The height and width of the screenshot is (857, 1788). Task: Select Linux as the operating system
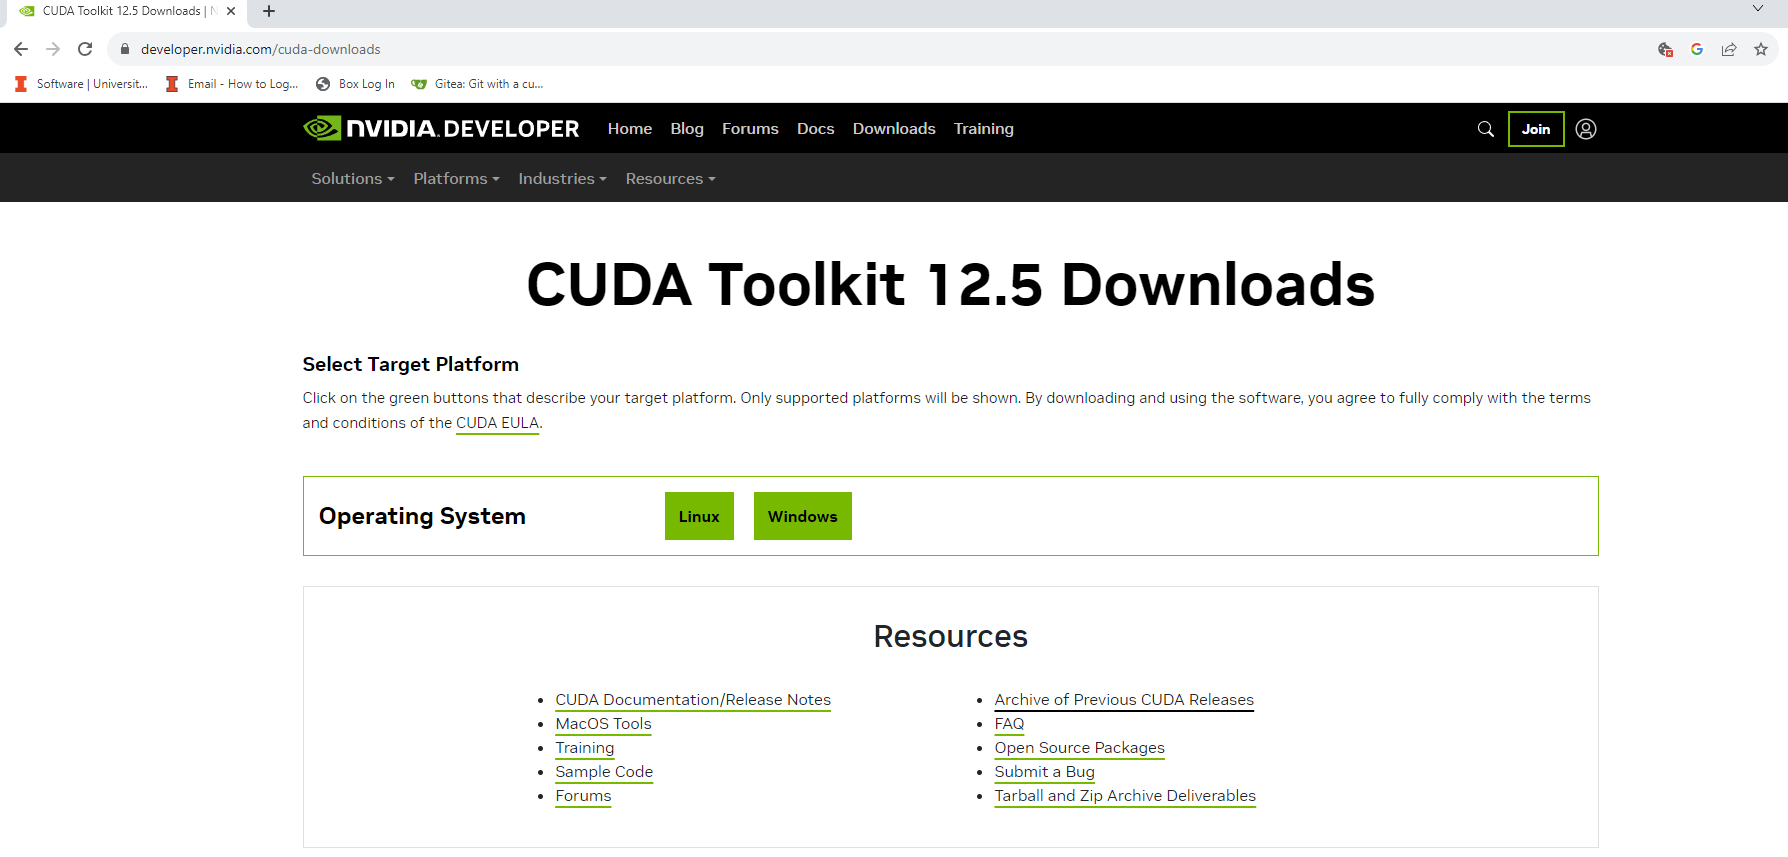click(x=699, y=516)
